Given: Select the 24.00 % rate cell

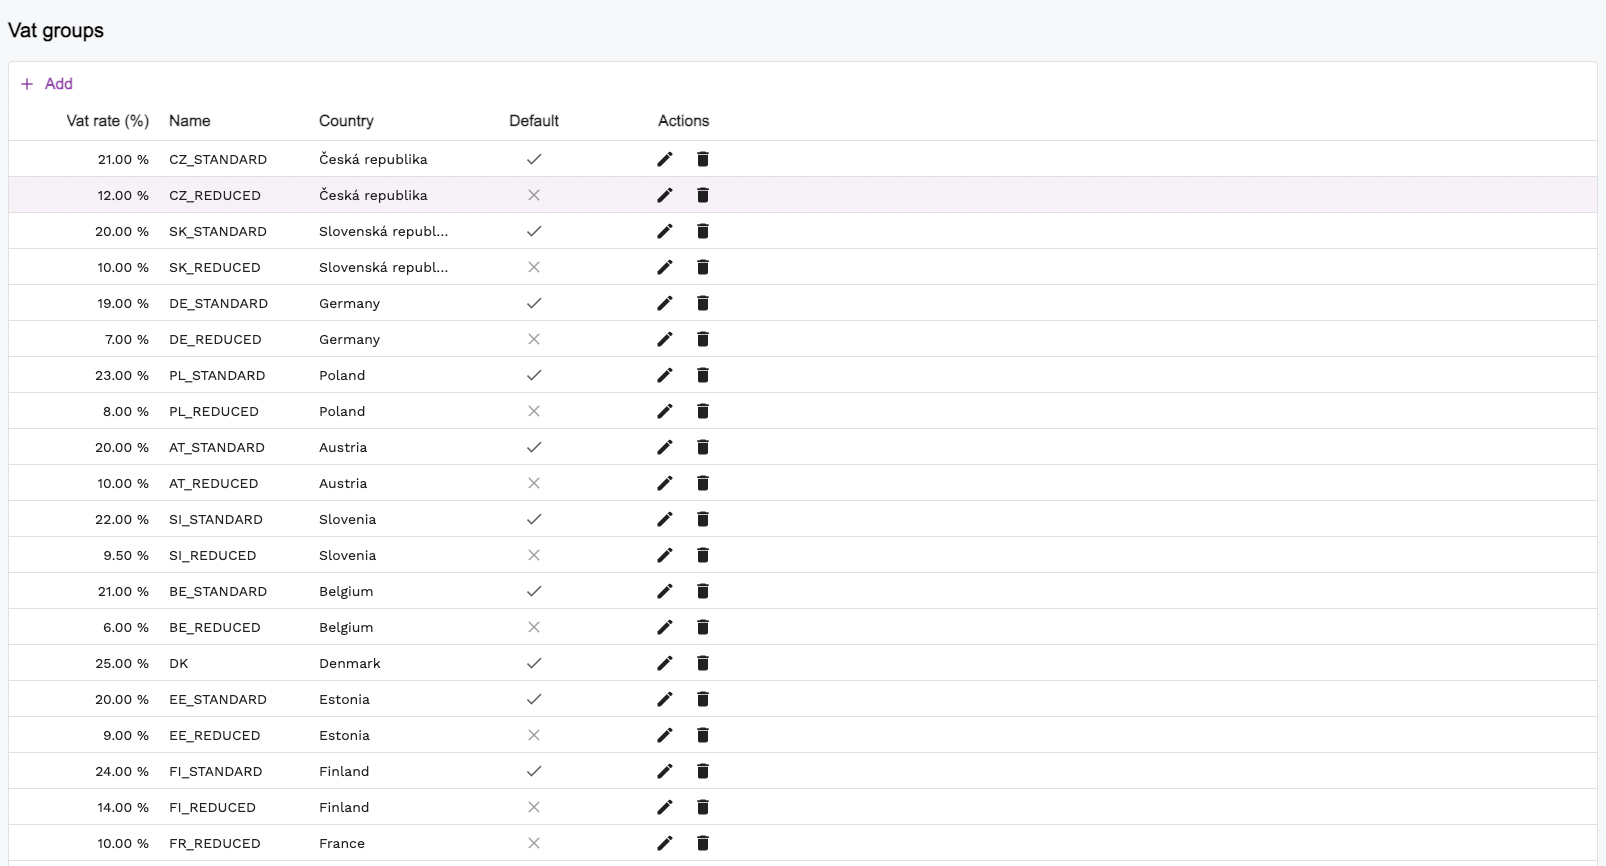Looking at the screenshot, I should click(122, 771).
